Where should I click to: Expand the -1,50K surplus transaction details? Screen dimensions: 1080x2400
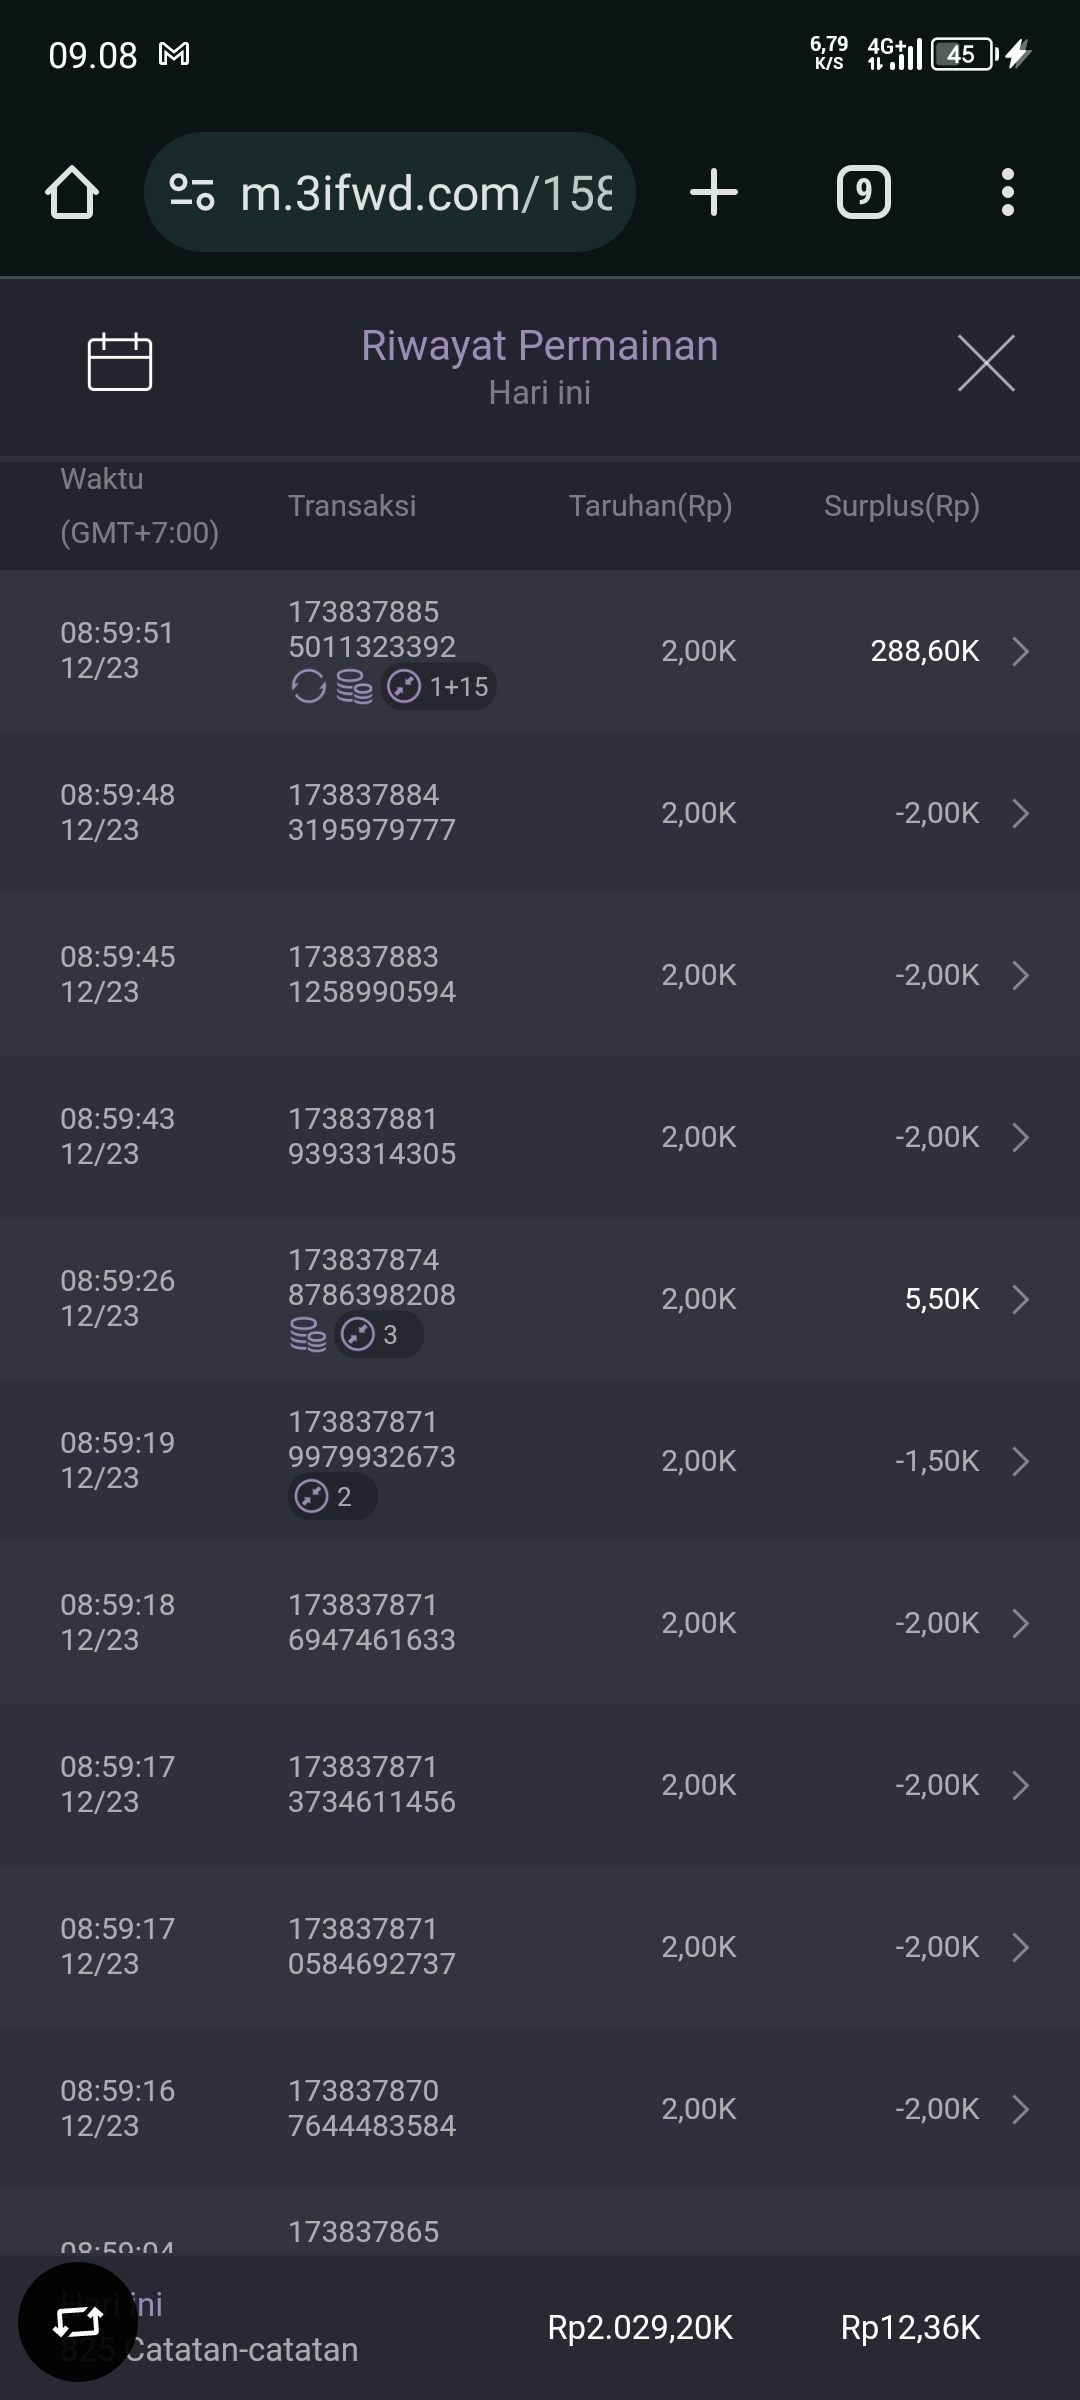point(1020,1461)
